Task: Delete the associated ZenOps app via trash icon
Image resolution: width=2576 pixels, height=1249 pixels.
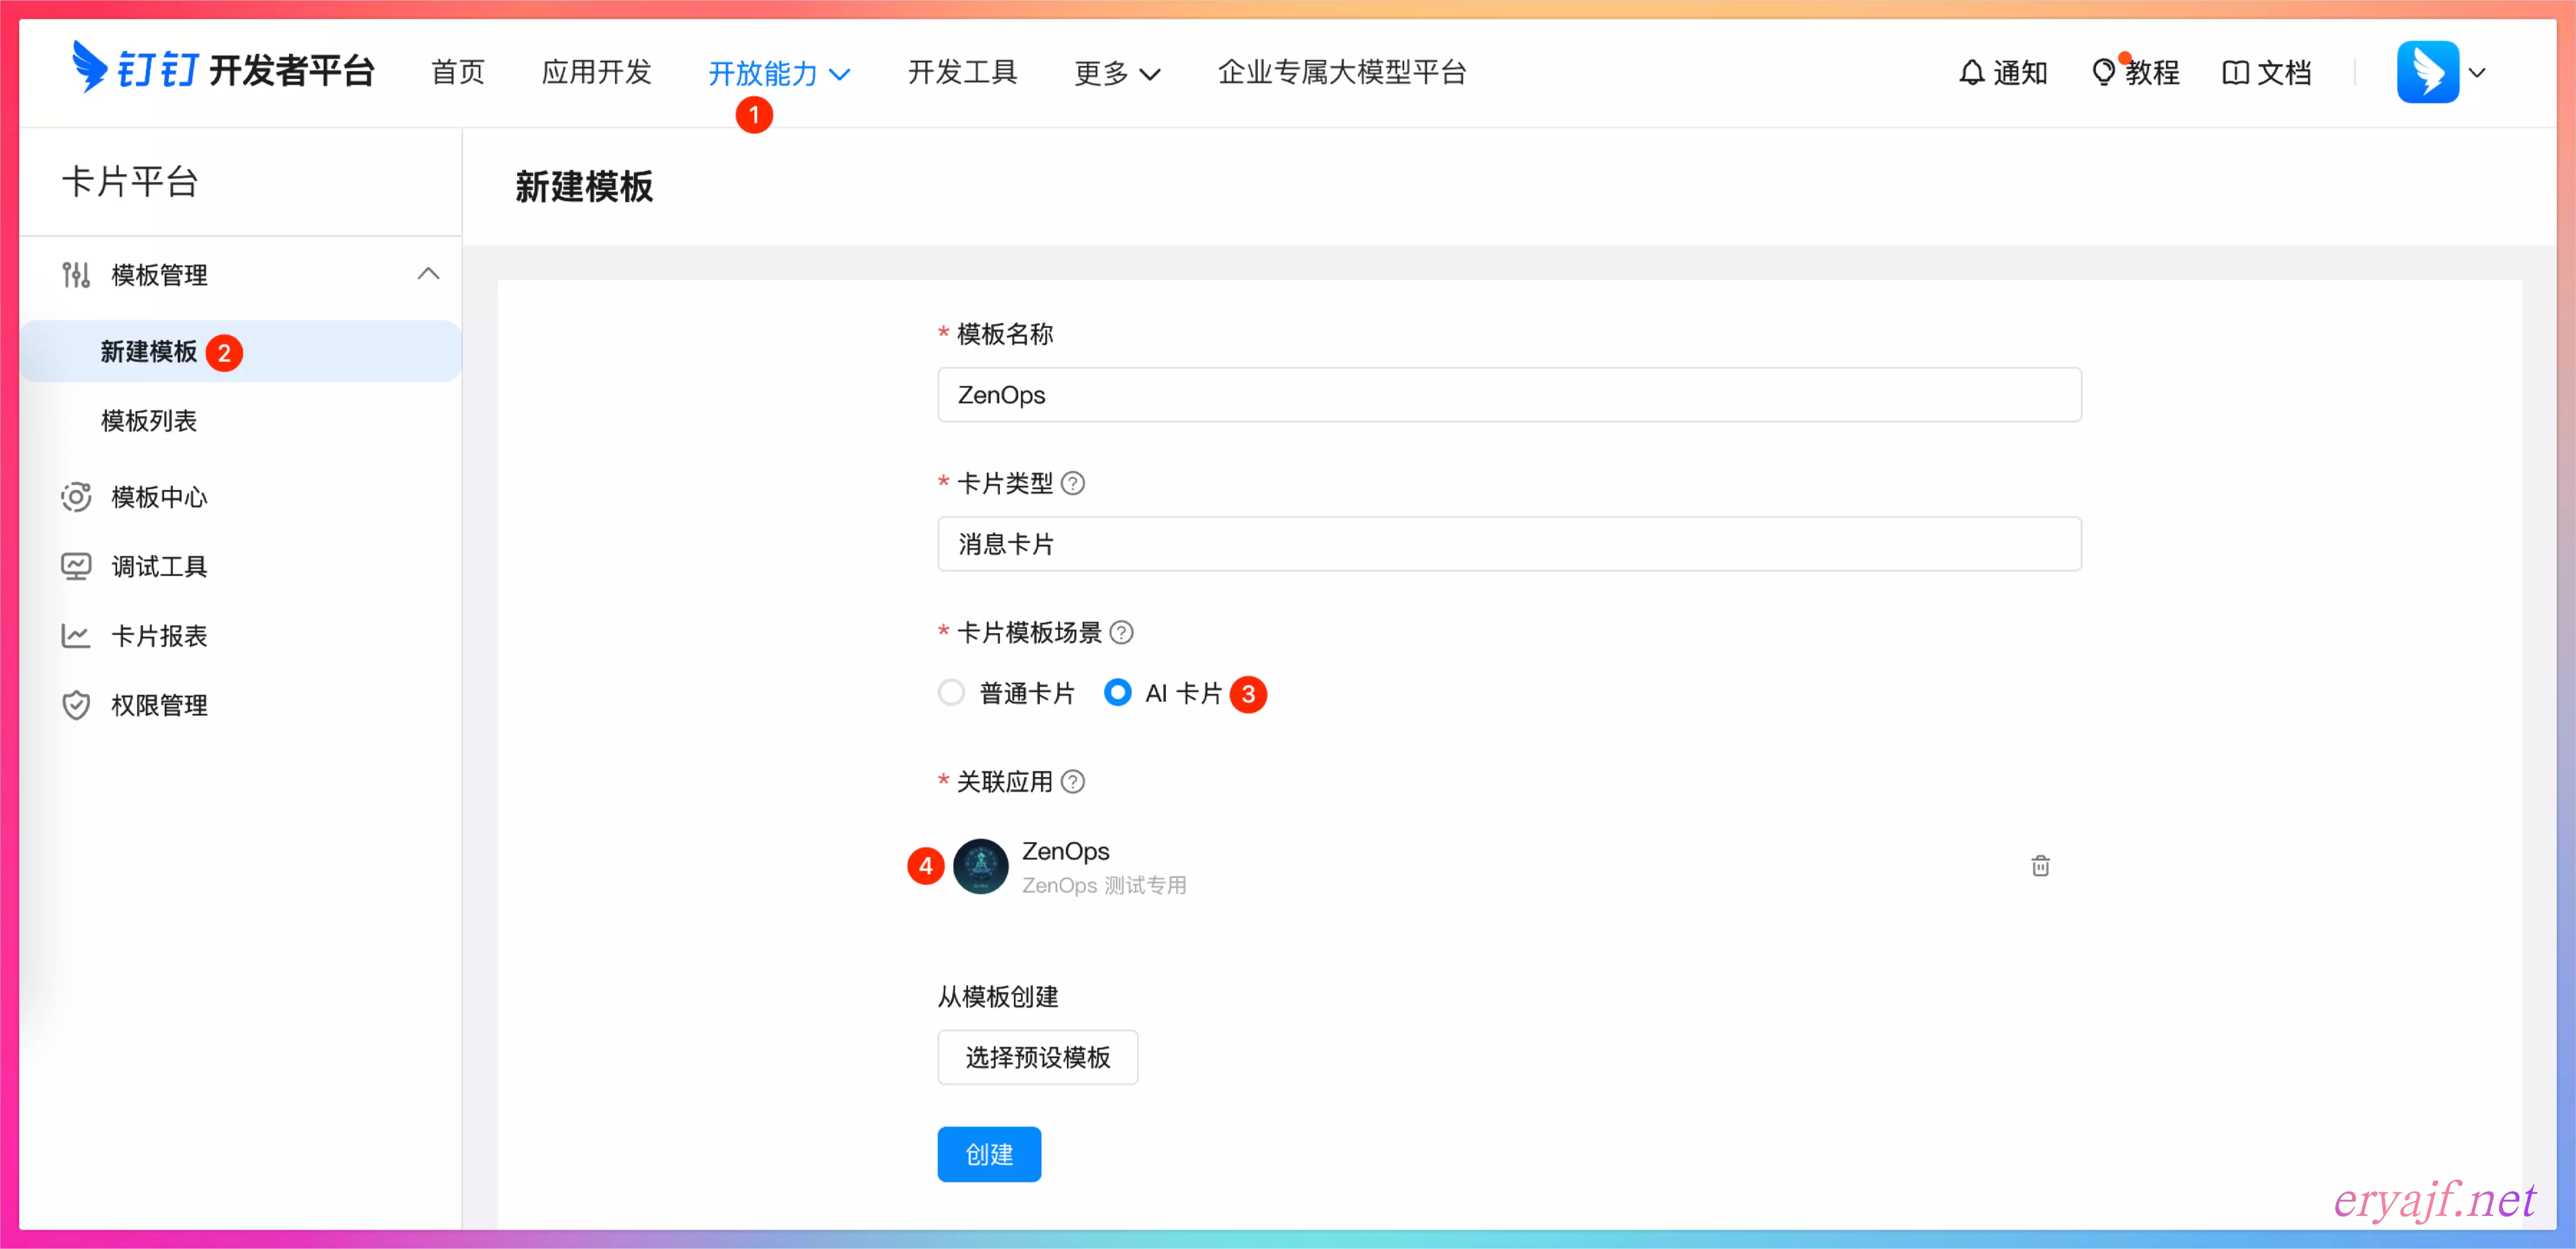Action: tap(2040, 866)
